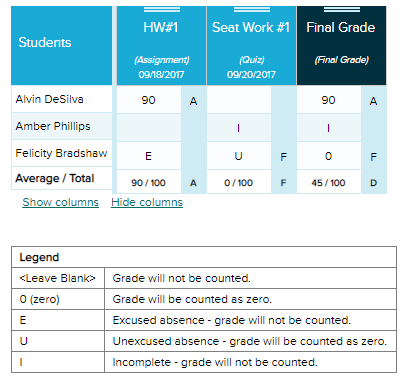This screenshot has width=405, height=381.
Task: Select Amber Phillips' Seat Work #1 cell marked I
Action: 239,128
